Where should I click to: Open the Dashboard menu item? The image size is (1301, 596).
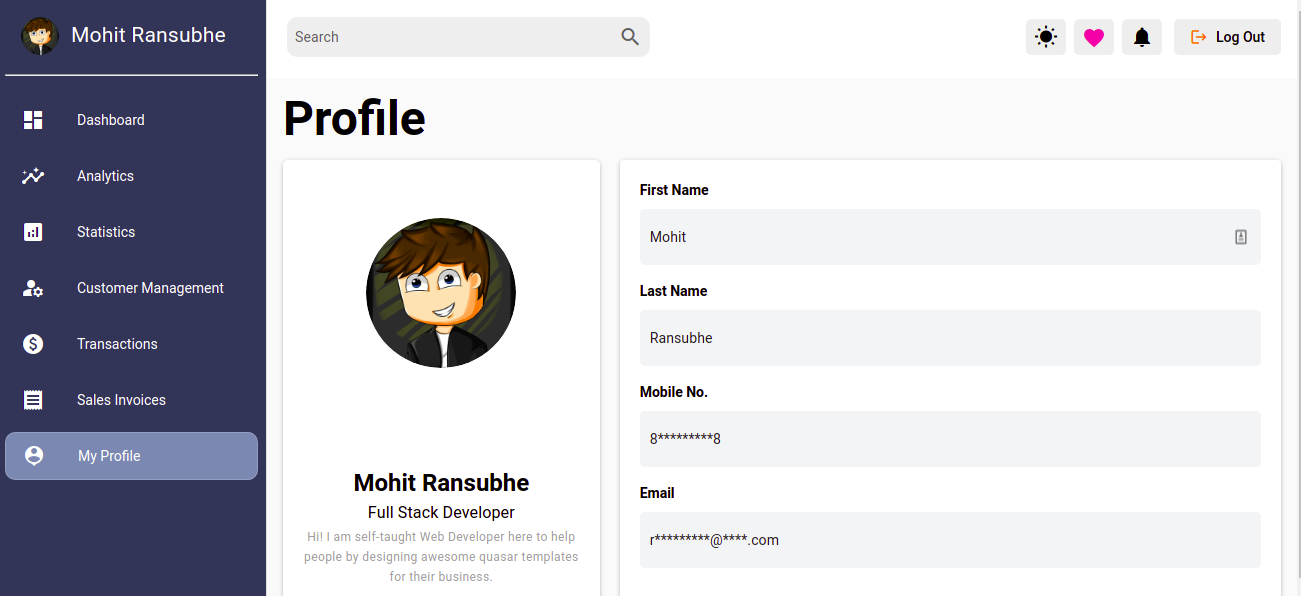coord(111,120)
